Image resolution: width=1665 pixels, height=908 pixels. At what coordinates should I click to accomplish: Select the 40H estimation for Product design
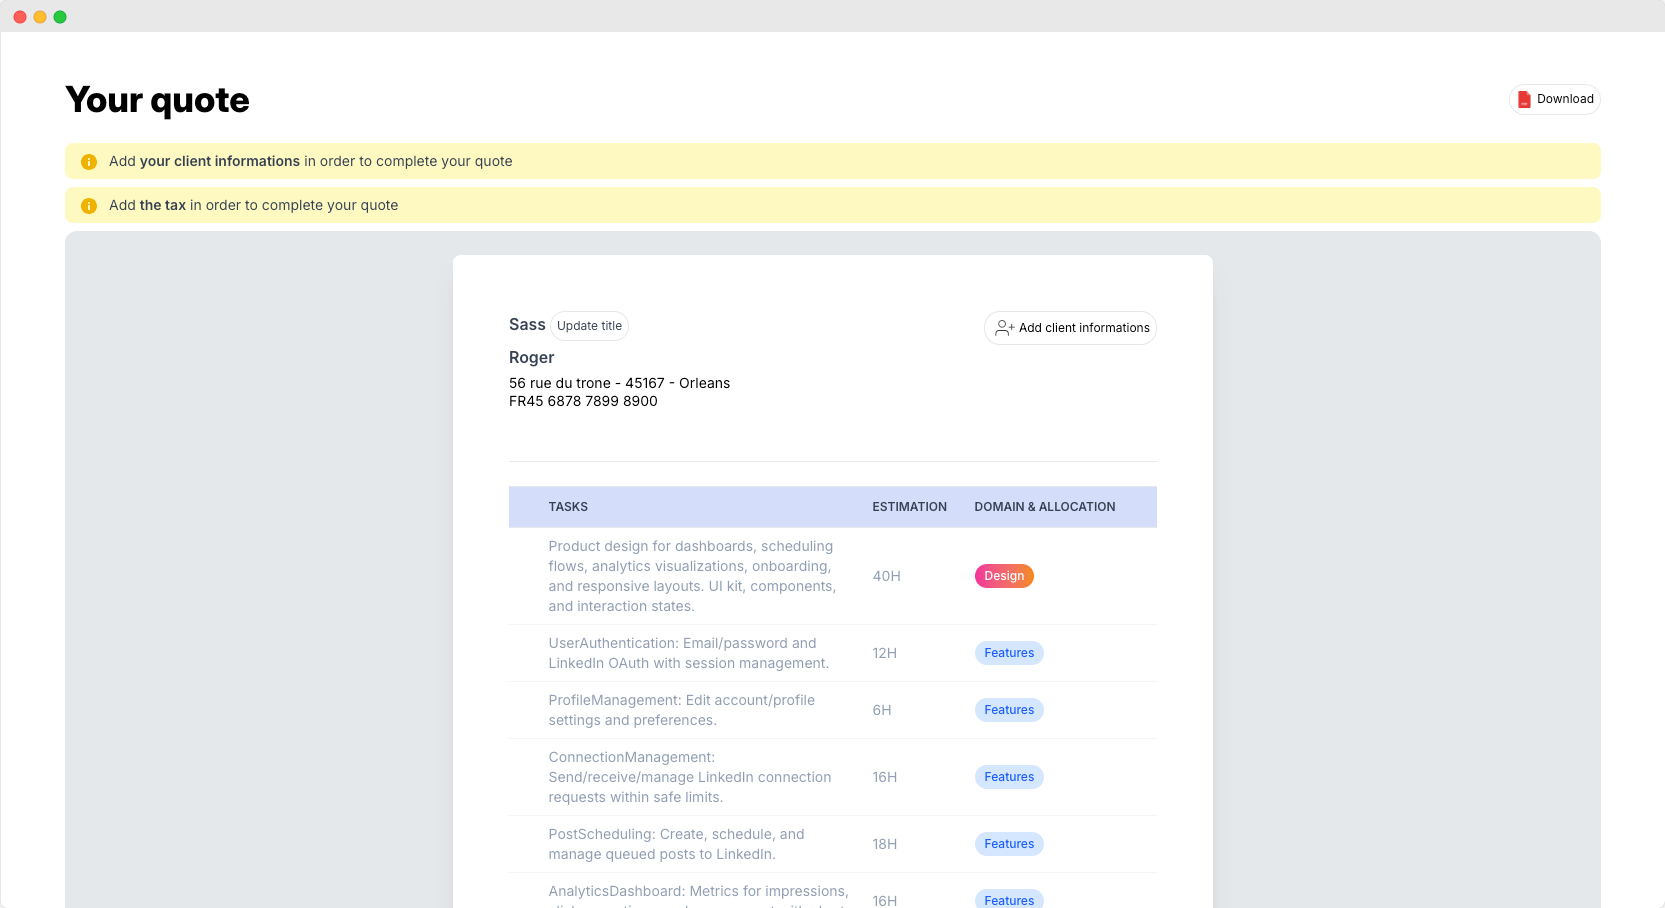(886, 576)
